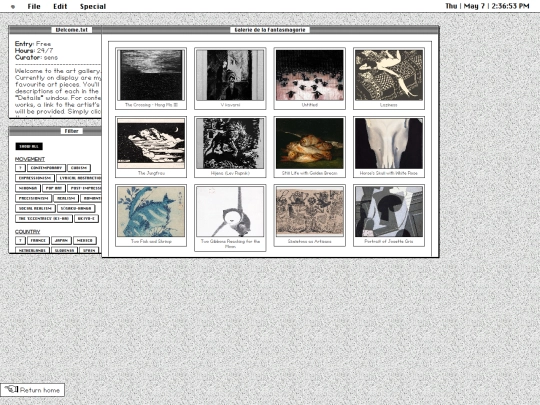Filter artworks by Japan
Screen dimensions: 540x405
tap(61, 240)
